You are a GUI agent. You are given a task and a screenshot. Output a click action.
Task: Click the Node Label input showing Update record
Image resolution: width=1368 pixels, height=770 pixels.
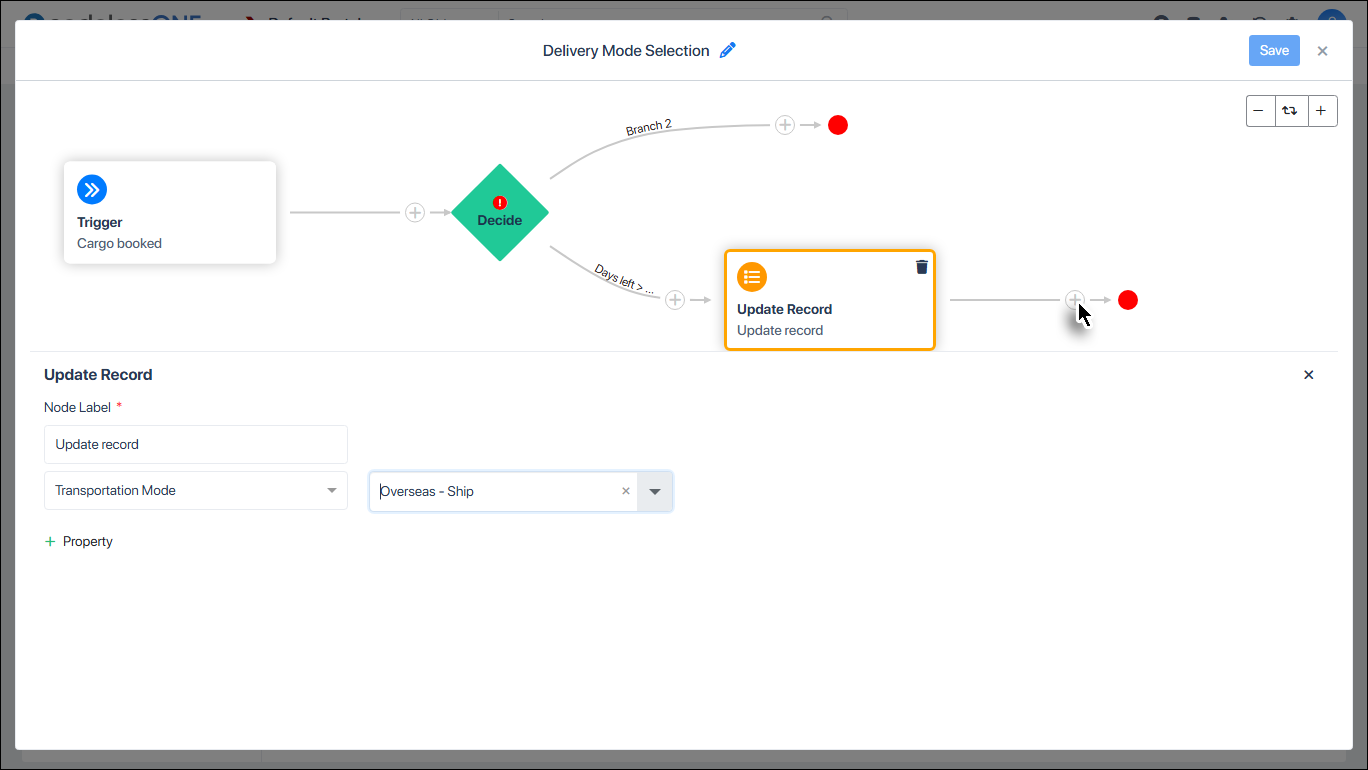195,444
